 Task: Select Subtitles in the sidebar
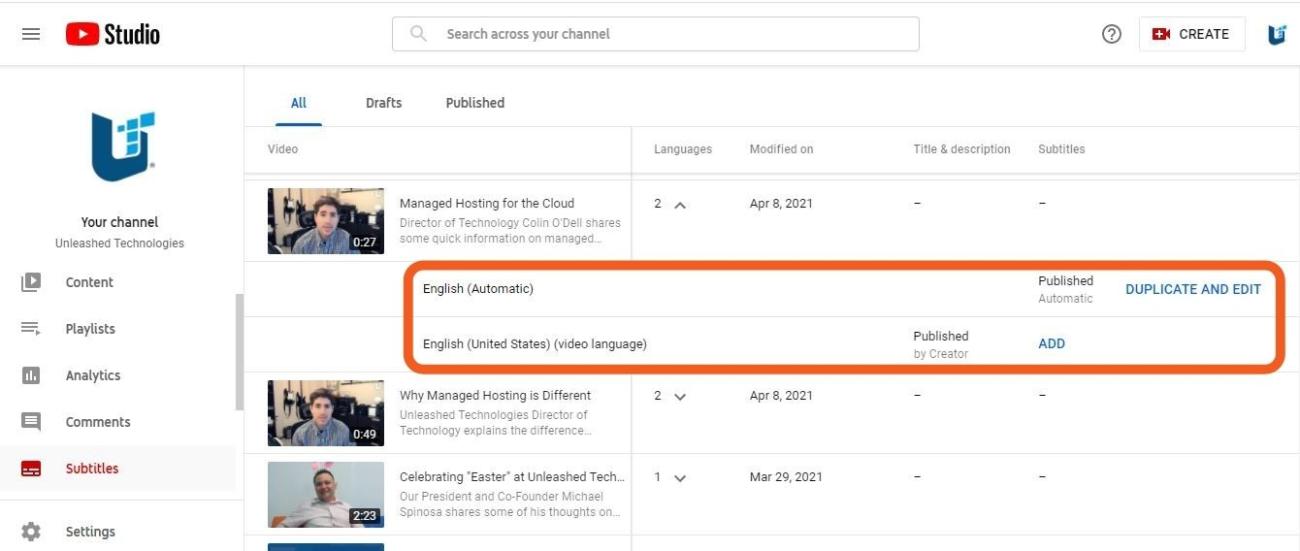pos(91,468)
